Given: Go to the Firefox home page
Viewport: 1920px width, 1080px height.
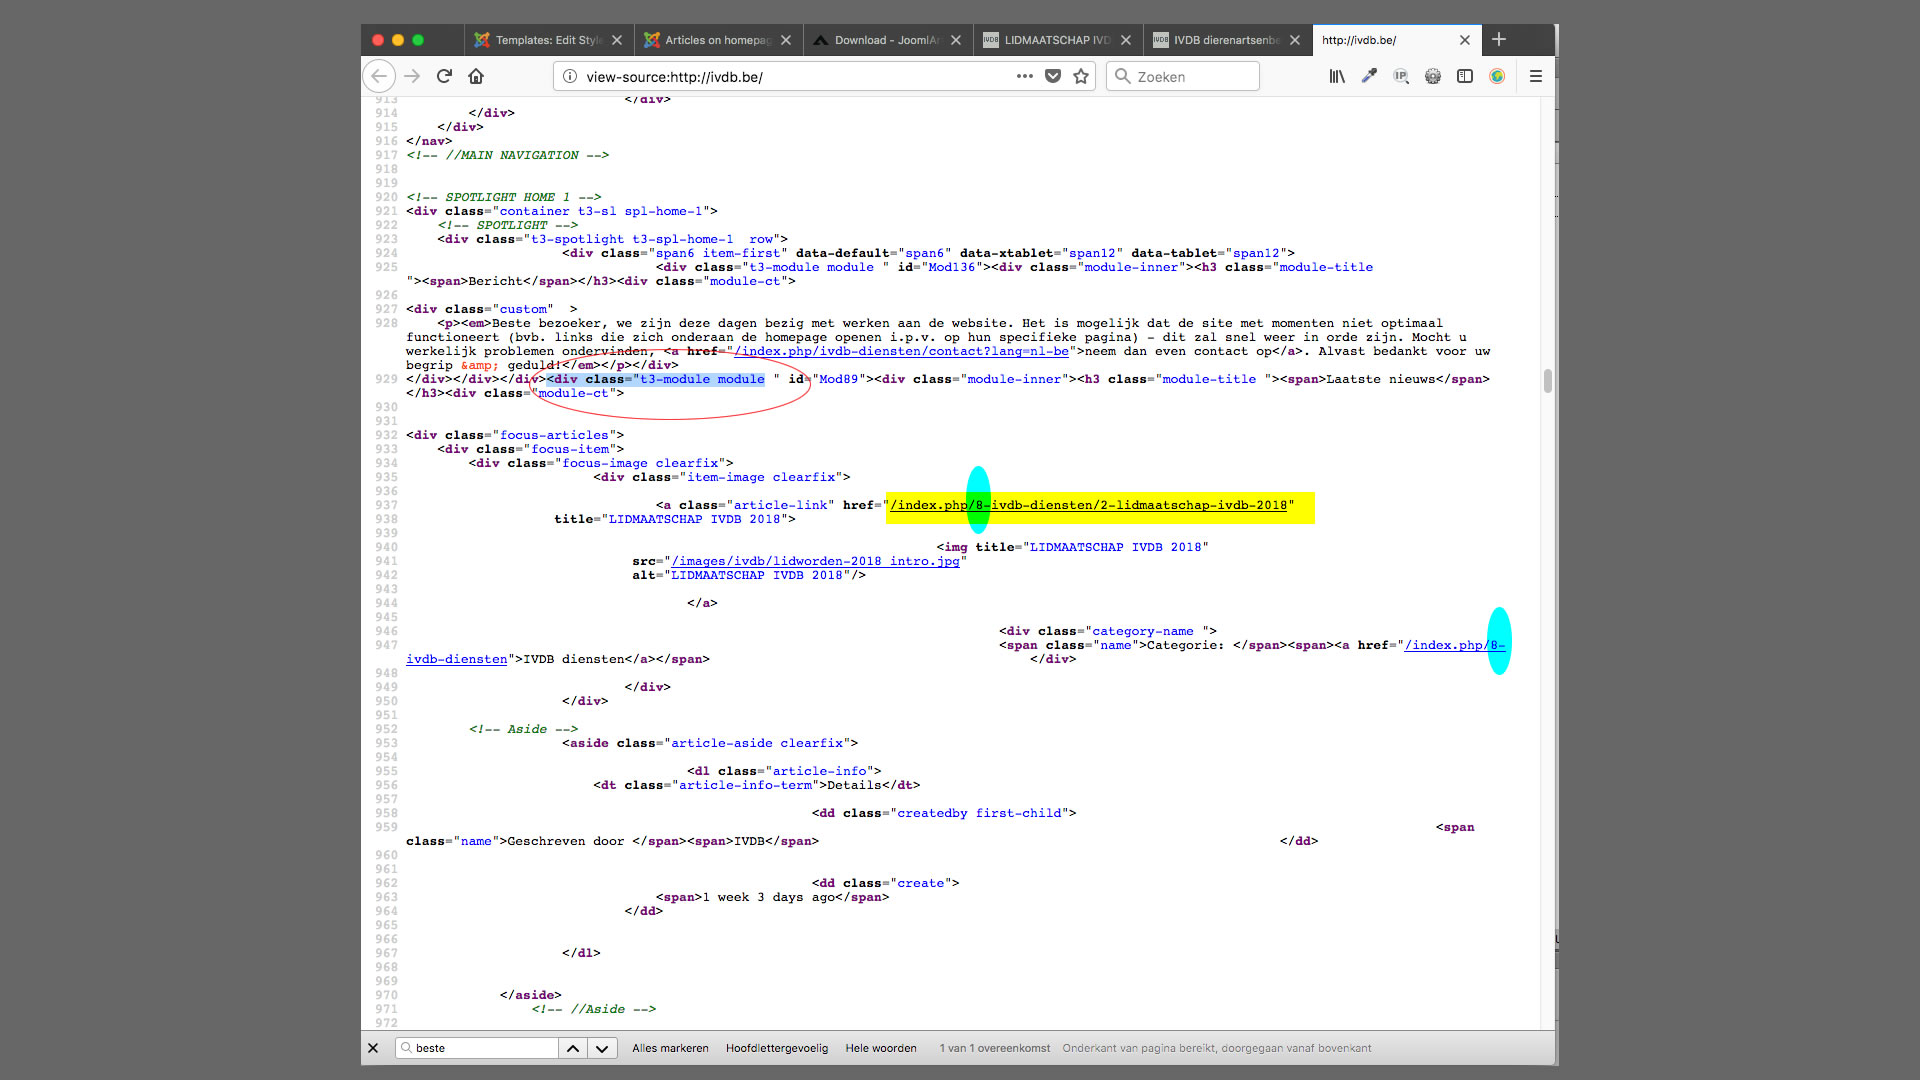Looking at the screenshot, I should 476,76.
